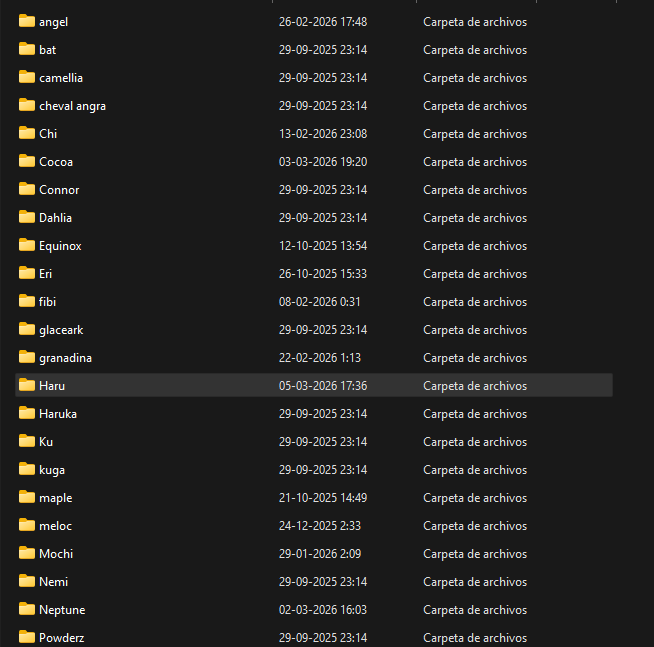This screenshot has width=654, height=647.
Task: Click the 'Haru' name text
Action: pyautogui.click(x=52, y=385)
